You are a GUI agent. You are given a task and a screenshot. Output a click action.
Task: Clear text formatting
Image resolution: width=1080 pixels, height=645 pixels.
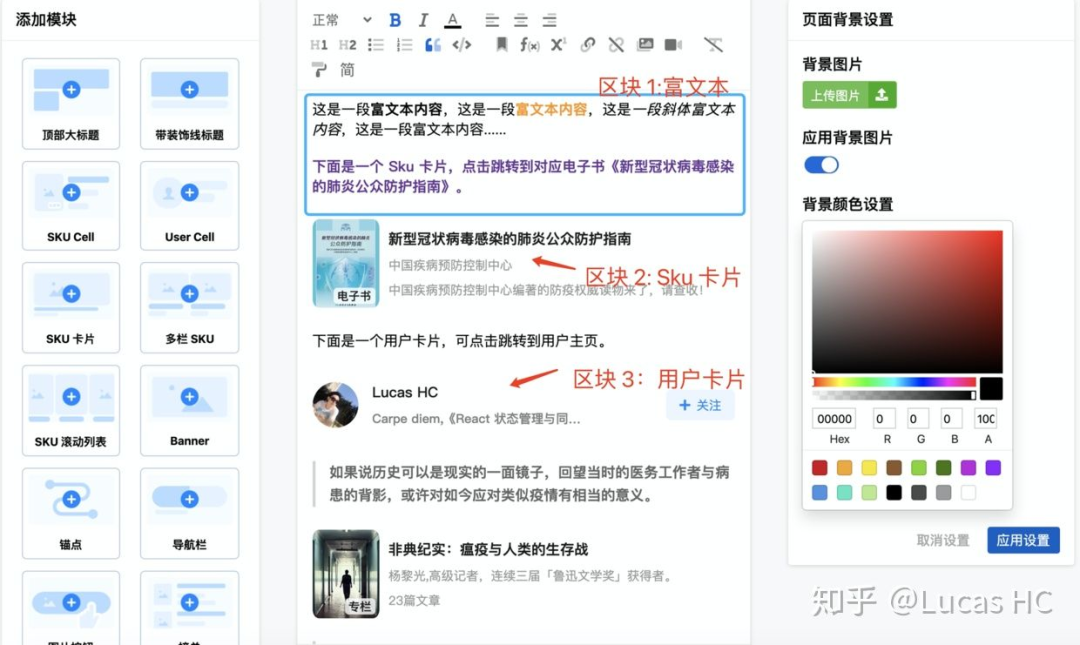coord(713,45)
